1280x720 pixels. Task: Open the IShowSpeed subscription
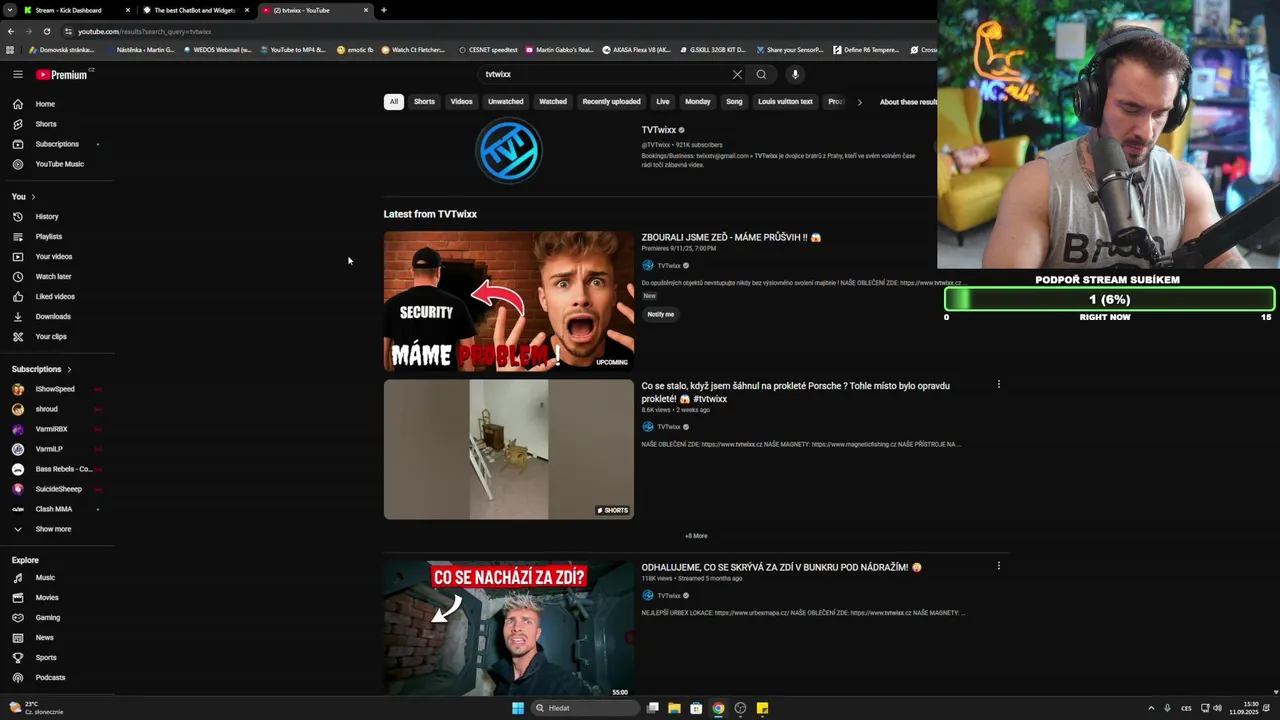click(x=55, y=389)
